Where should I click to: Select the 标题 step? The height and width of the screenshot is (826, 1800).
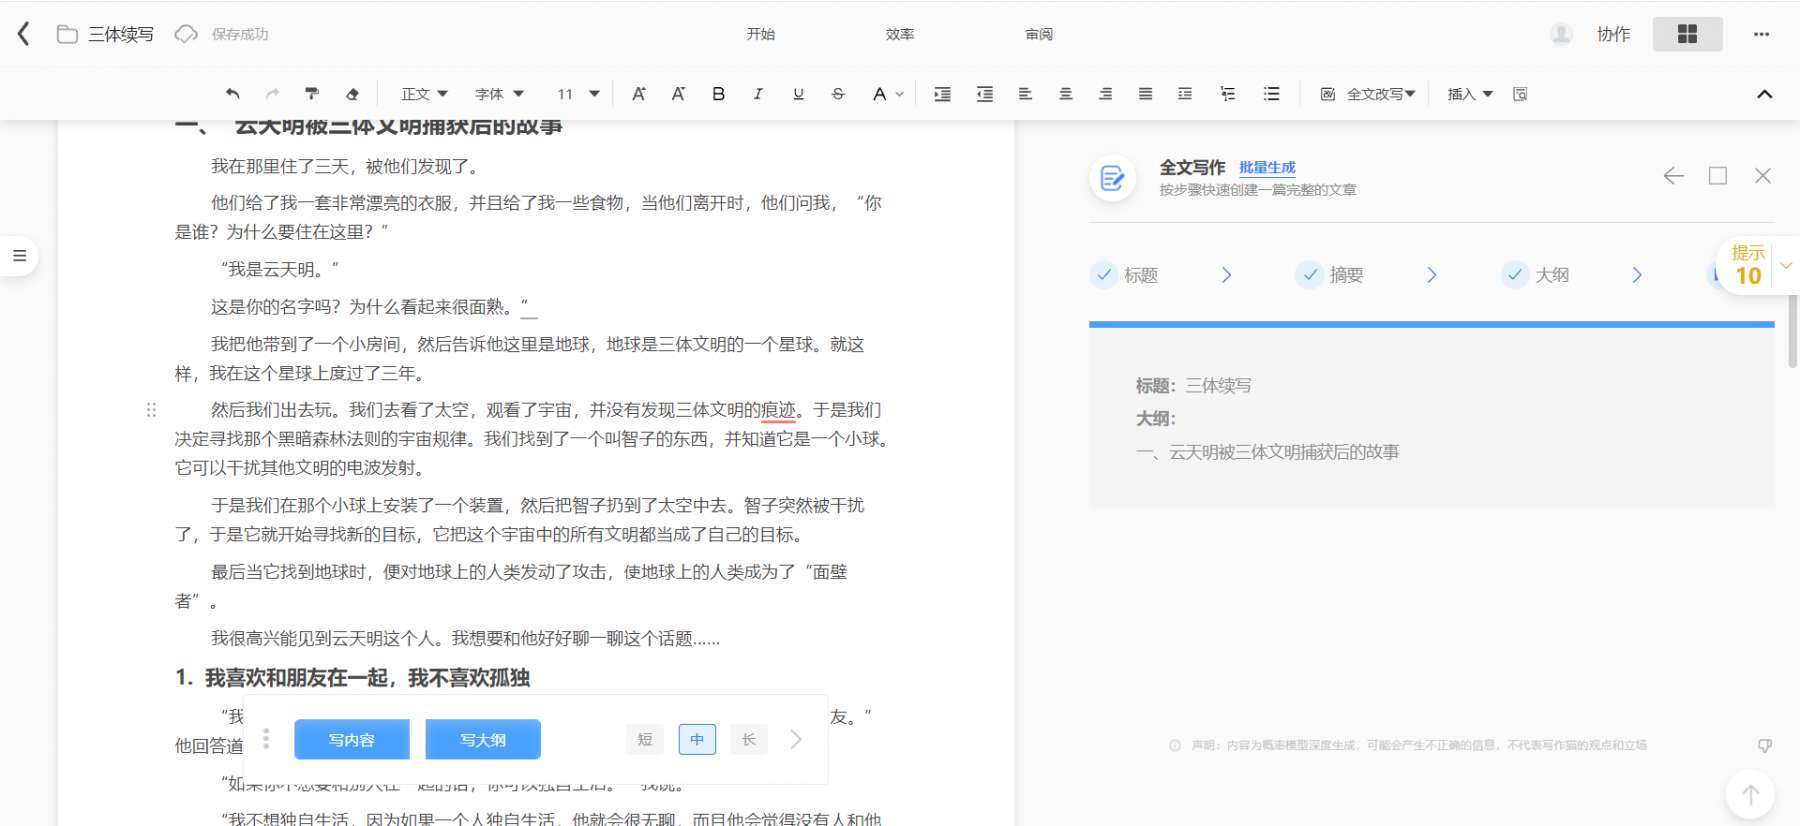[x=1126, y=275]
